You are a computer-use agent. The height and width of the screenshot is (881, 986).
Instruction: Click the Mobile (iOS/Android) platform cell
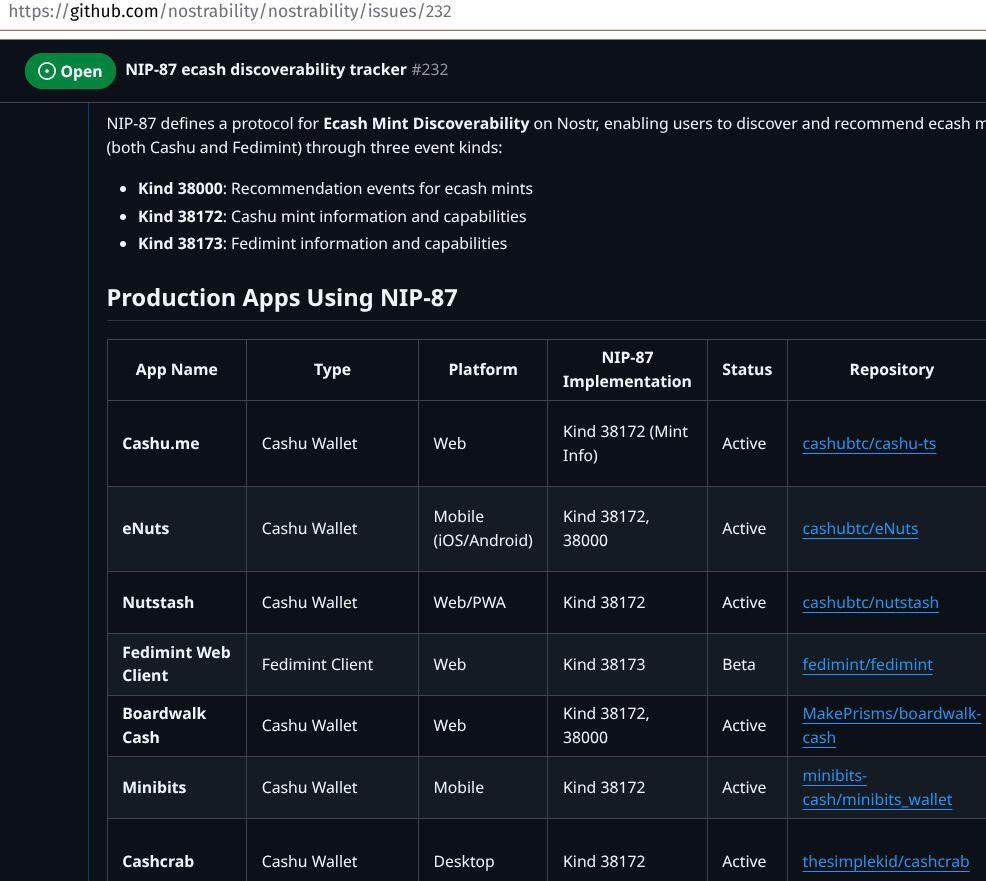pyautogui.click(x=483, y=528)
